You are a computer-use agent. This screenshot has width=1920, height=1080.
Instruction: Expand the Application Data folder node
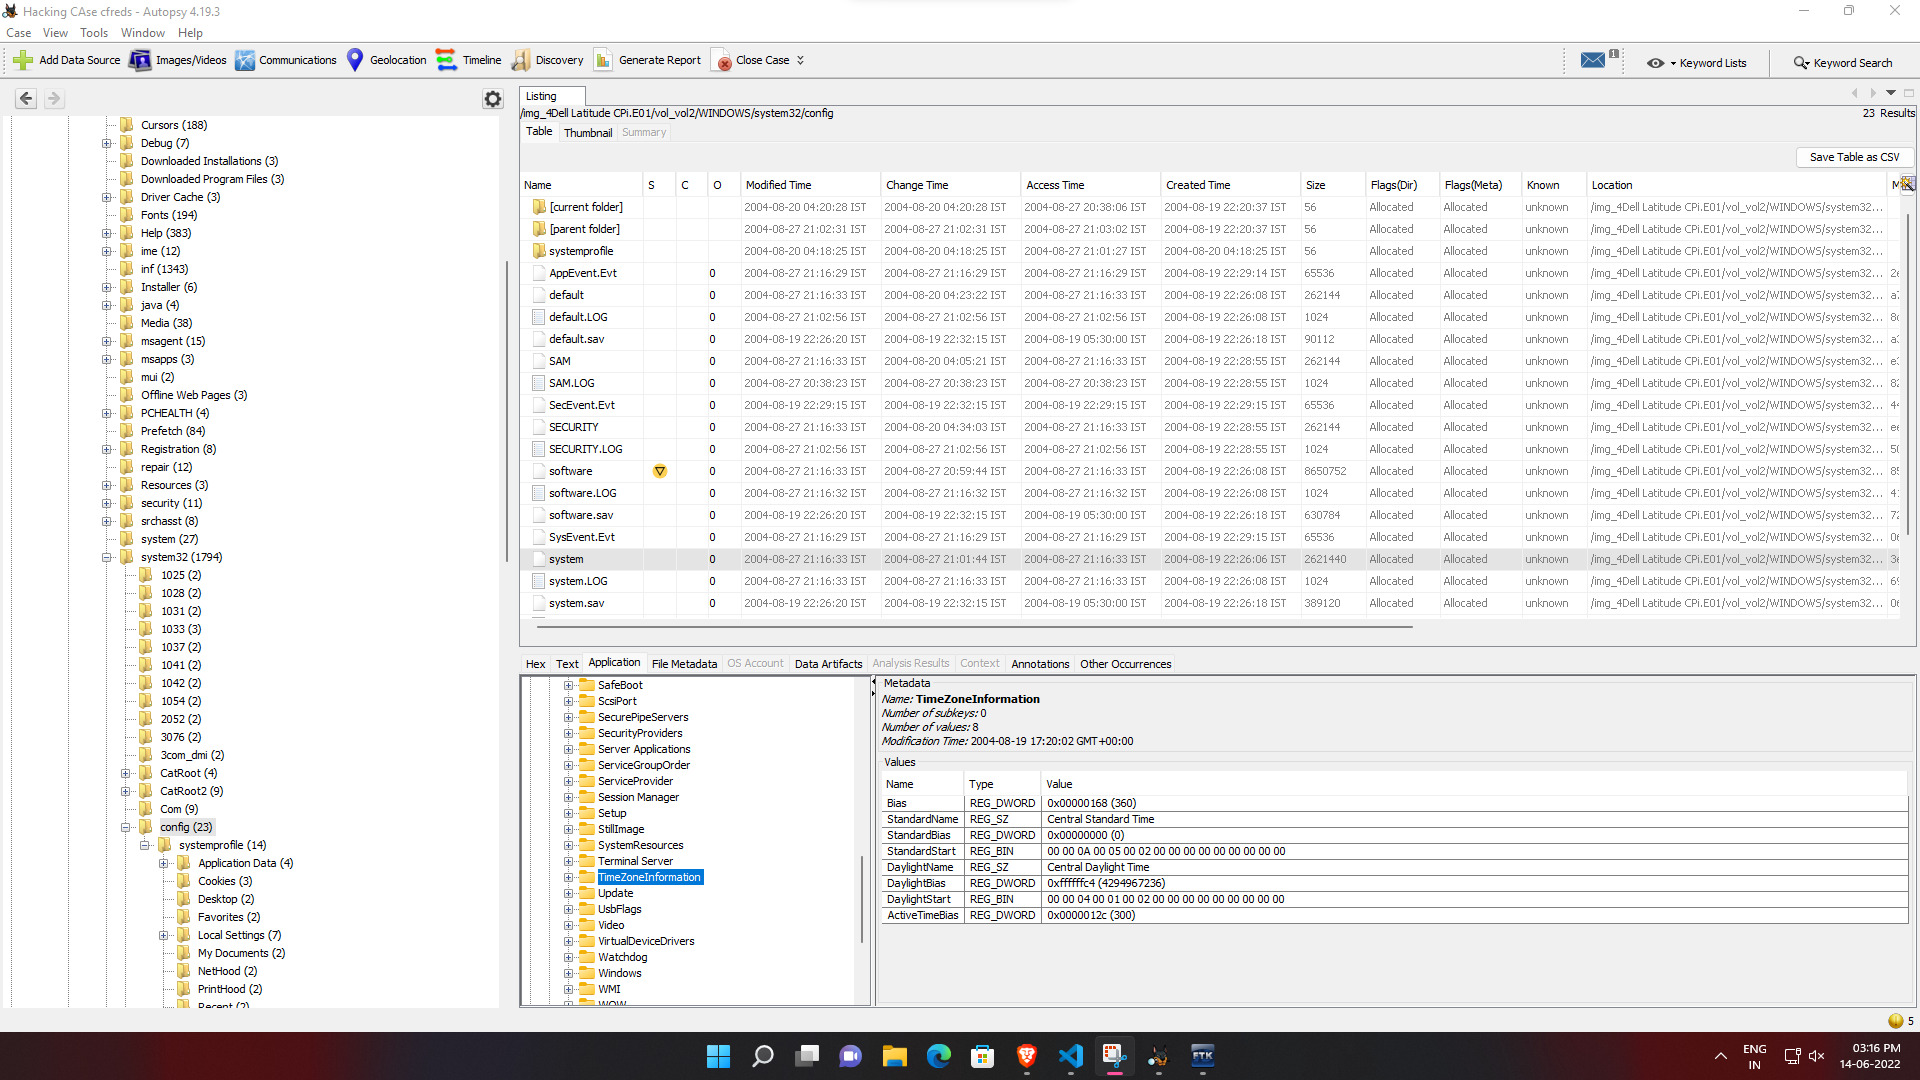164,863
